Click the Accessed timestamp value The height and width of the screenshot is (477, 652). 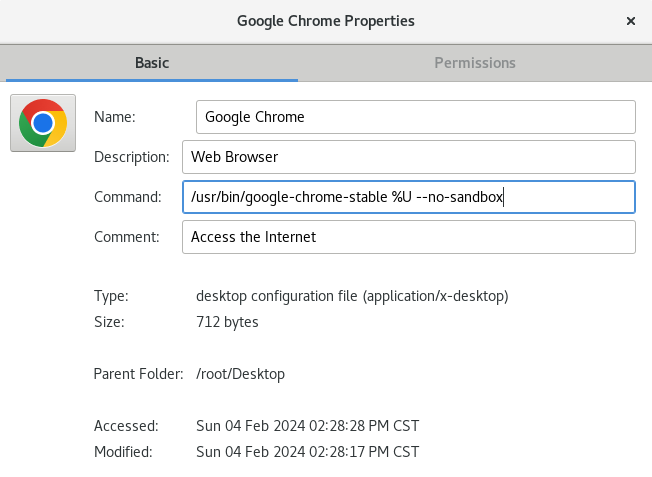tap(308, 426)
